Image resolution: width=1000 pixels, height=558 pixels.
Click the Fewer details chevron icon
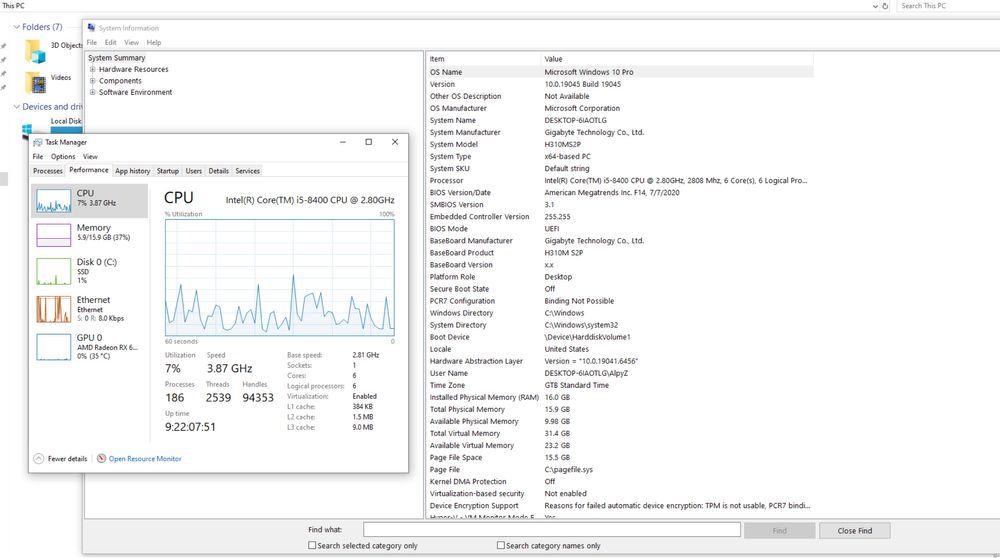[x=39, y=459]
